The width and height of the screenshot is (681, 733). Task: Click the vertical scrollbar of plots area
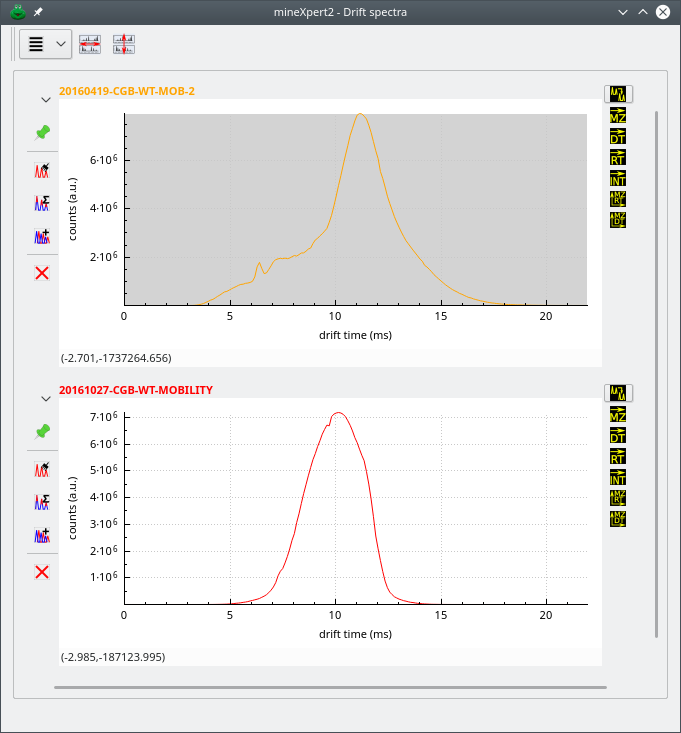coord(657,372)
